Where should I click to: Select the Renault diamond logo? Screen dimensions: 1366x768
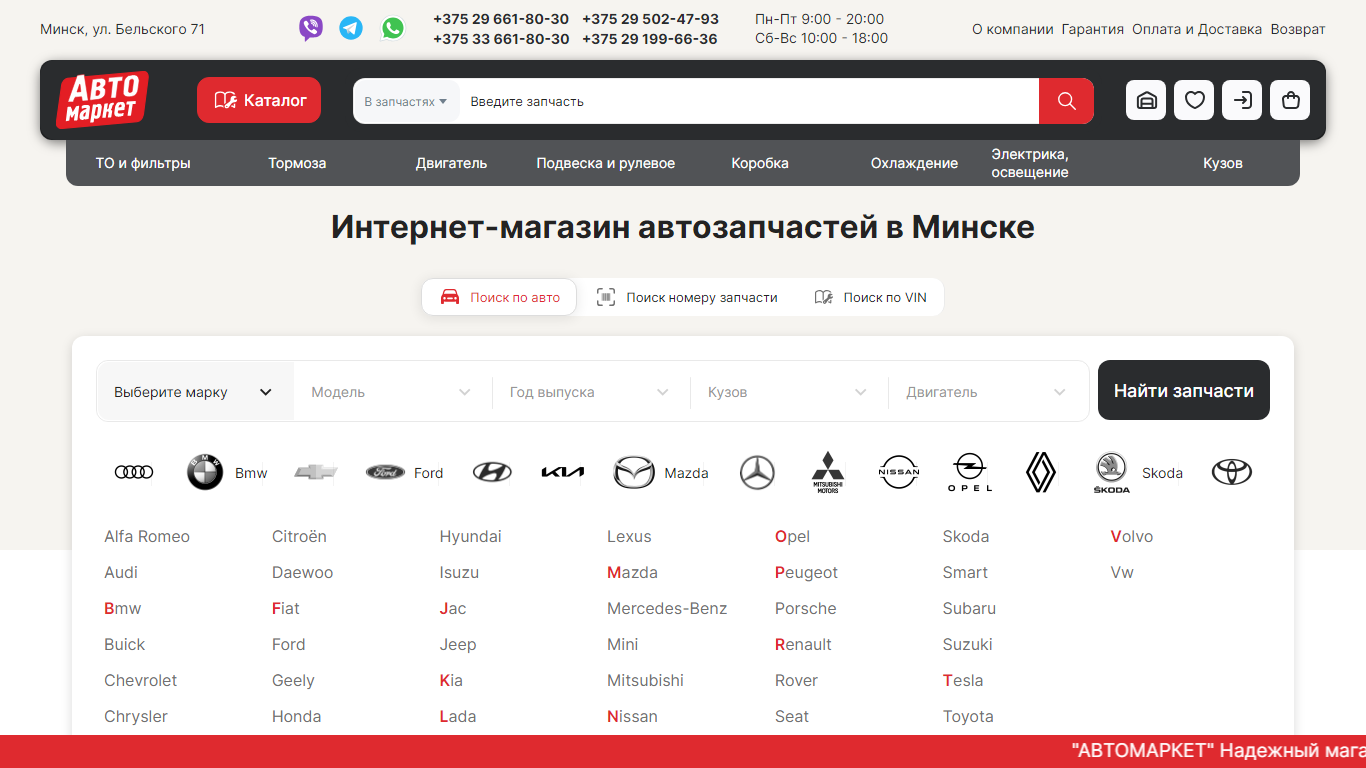coord(1041,472)
